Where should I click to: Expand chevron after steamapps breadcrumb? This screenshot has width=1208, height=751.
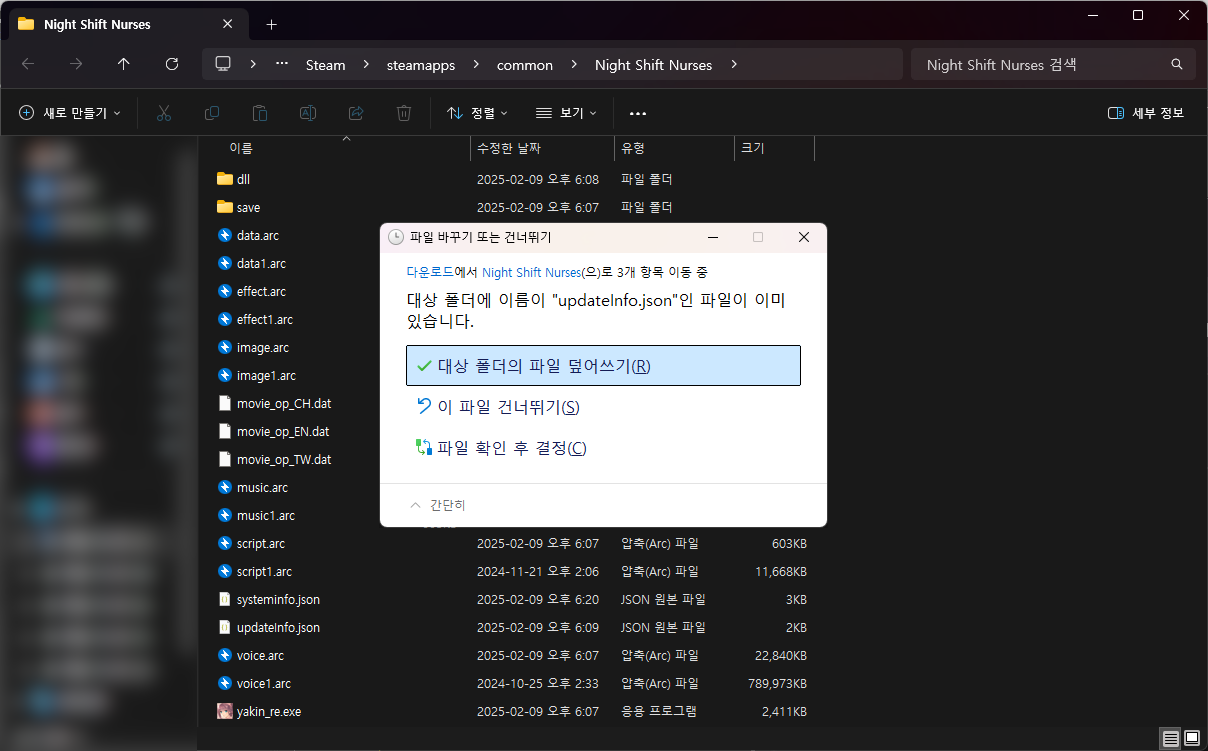(x=476, y=64)
